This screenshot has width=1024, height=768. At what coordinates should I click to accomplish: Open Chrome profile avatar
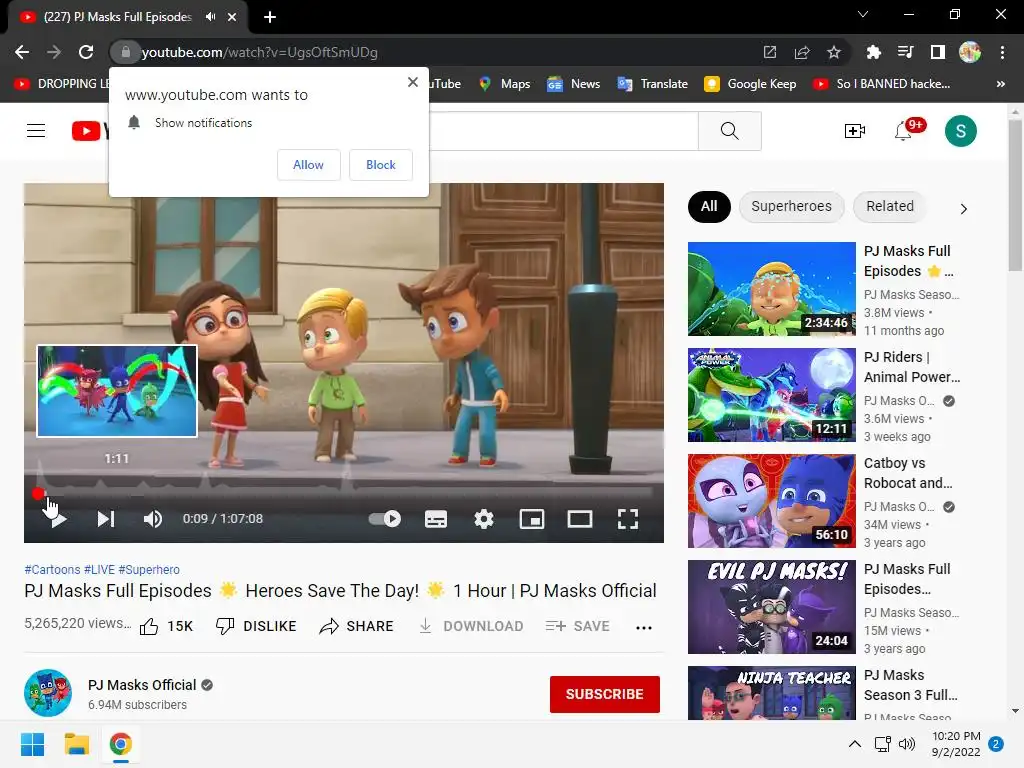(970, 52)
